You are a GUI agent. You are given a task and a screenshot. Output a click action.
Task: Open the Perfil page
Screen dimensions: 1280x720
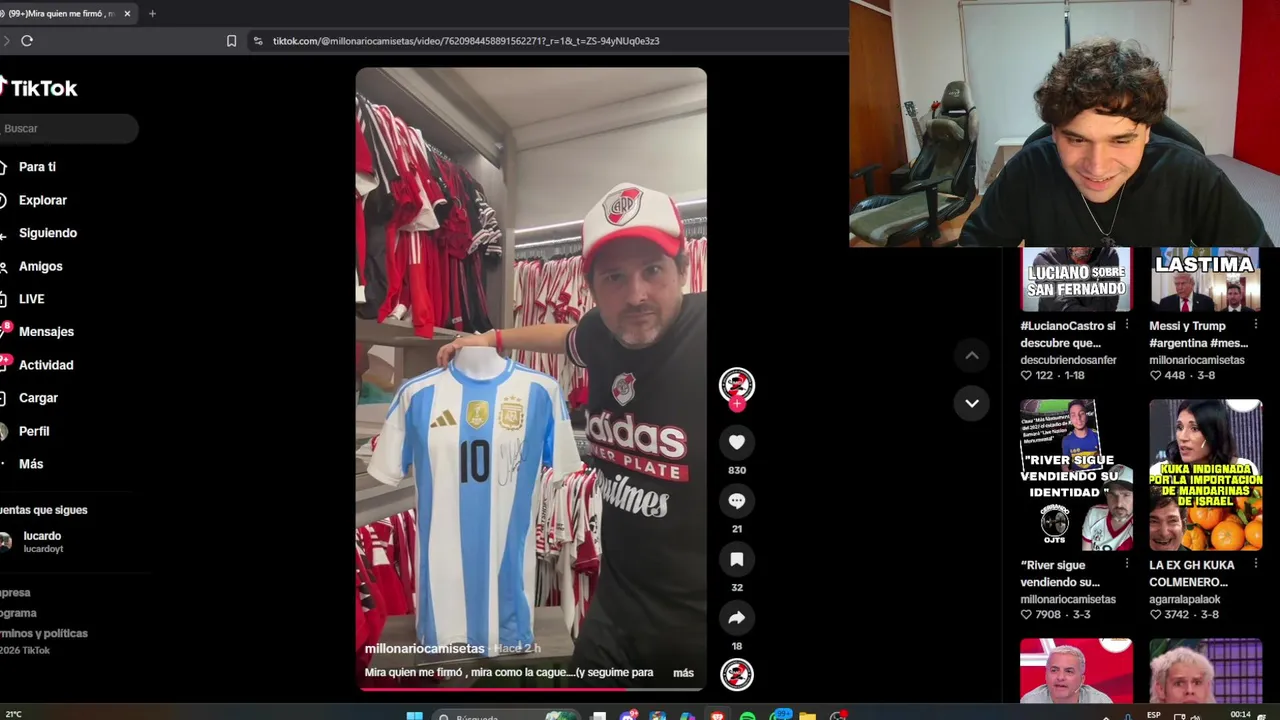pos(34,431)
